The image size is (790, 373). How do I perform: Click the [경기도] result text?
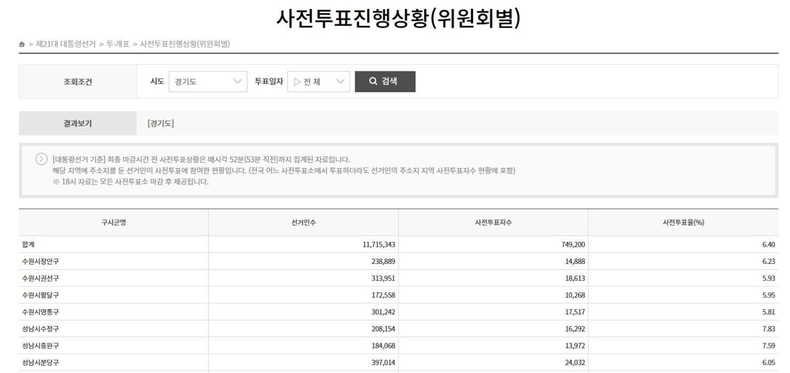point(161,123)
